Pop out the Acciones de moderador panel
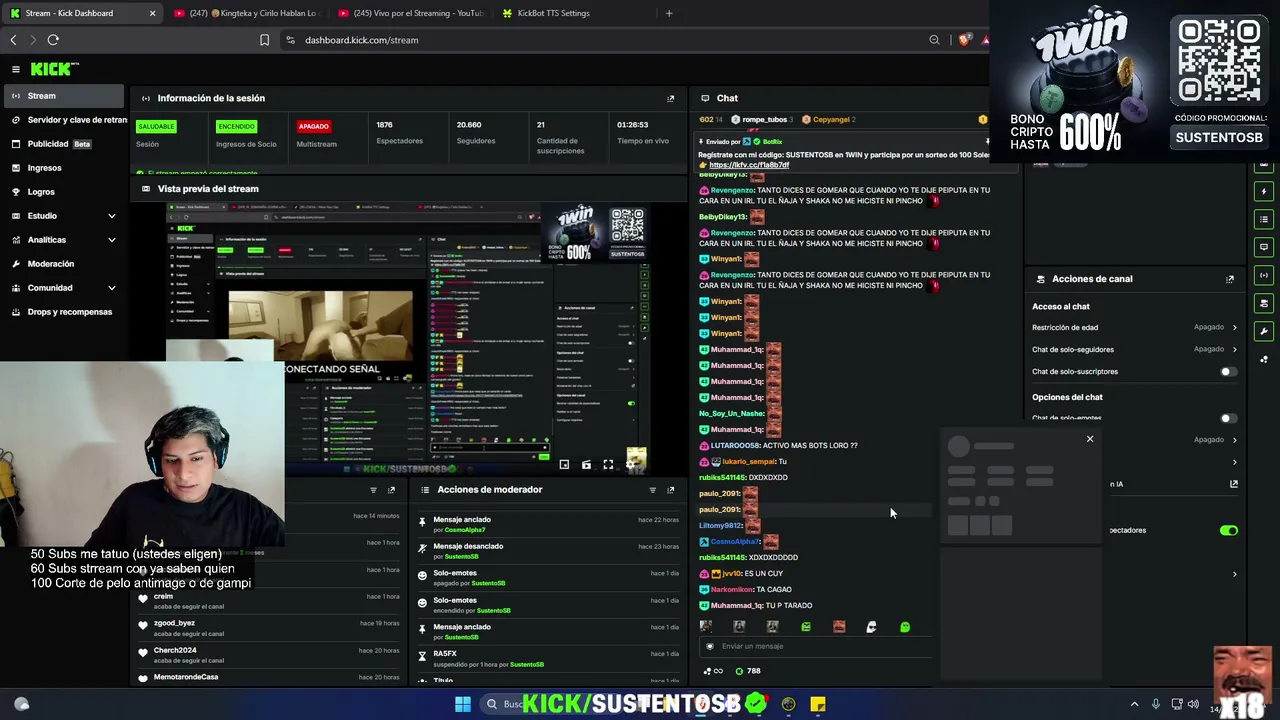Screen dimensions: 1280x720 [671, 490]
